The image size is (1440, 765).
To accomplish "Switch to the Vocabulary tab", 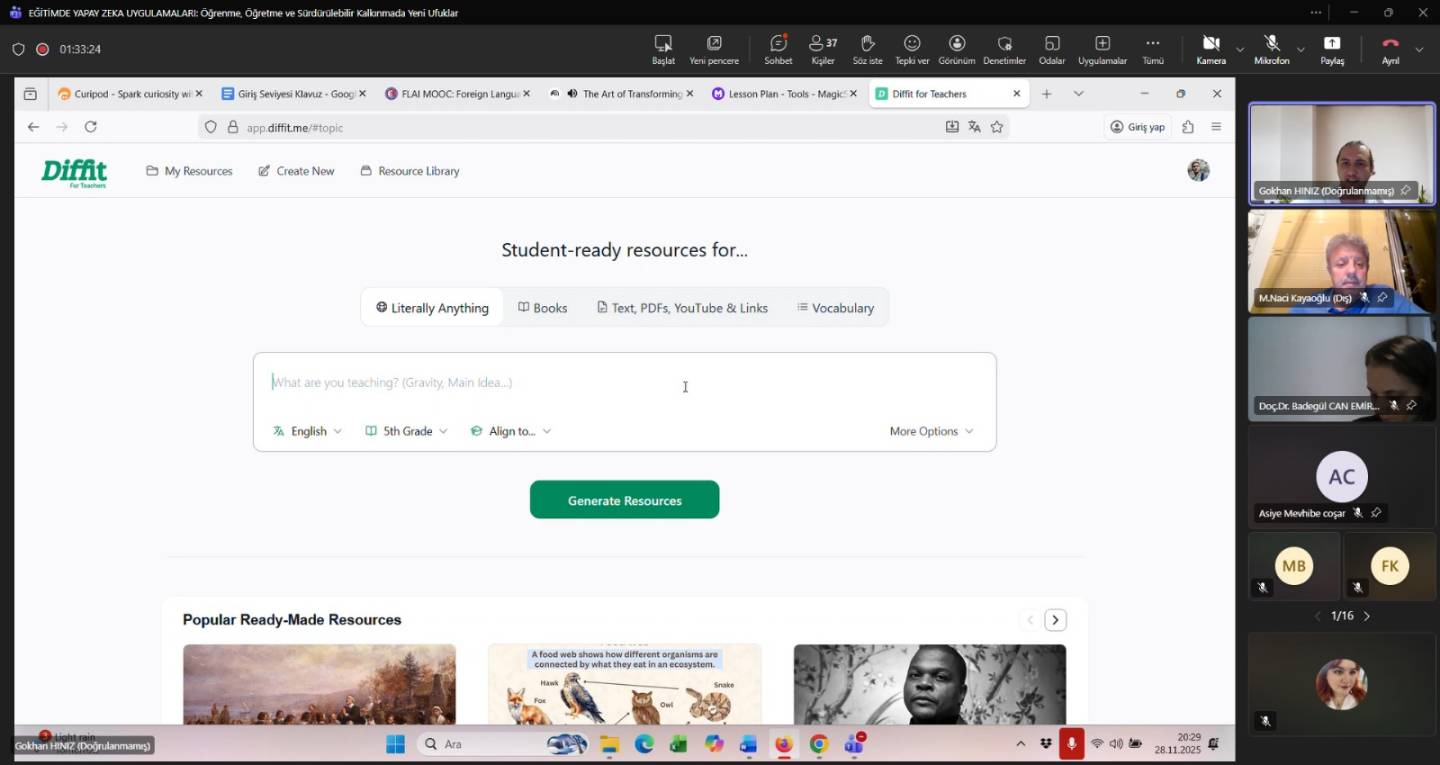I will (x=835, y=308).
